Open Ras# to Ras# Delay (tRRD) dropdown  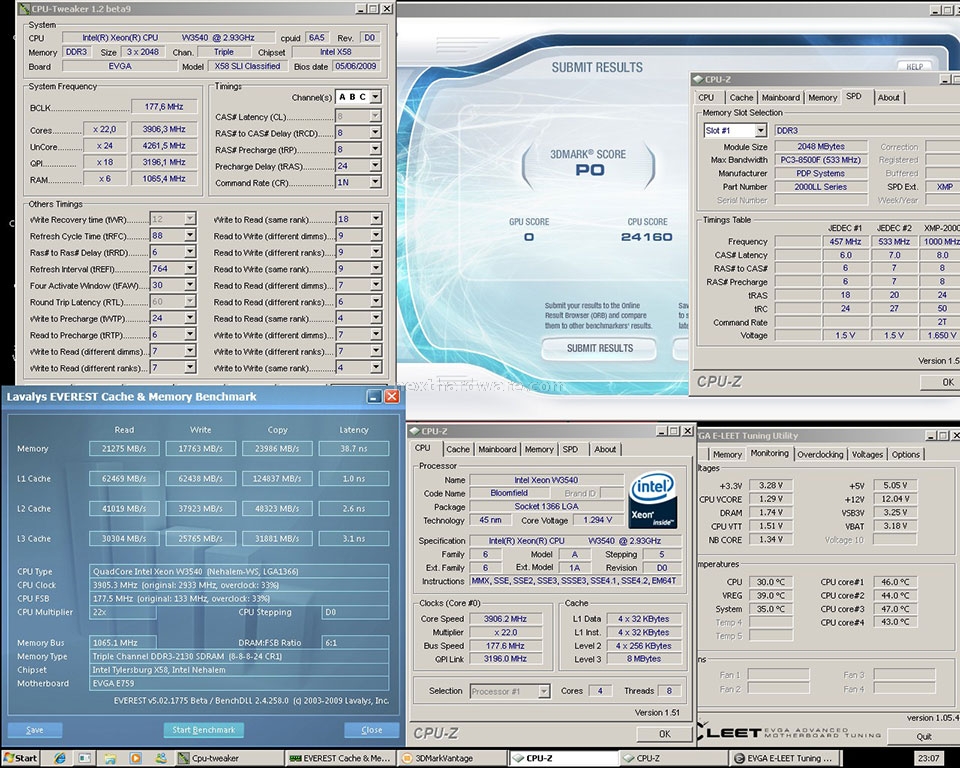(190, 252)
